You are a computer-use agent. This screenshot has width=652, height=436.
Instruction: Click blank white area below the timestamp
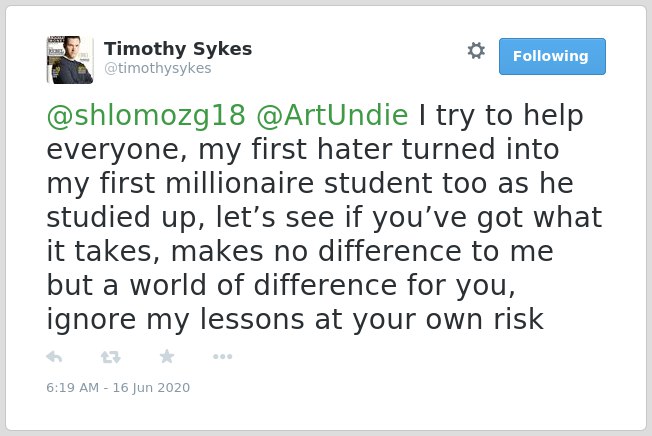[x=326, y=414]
